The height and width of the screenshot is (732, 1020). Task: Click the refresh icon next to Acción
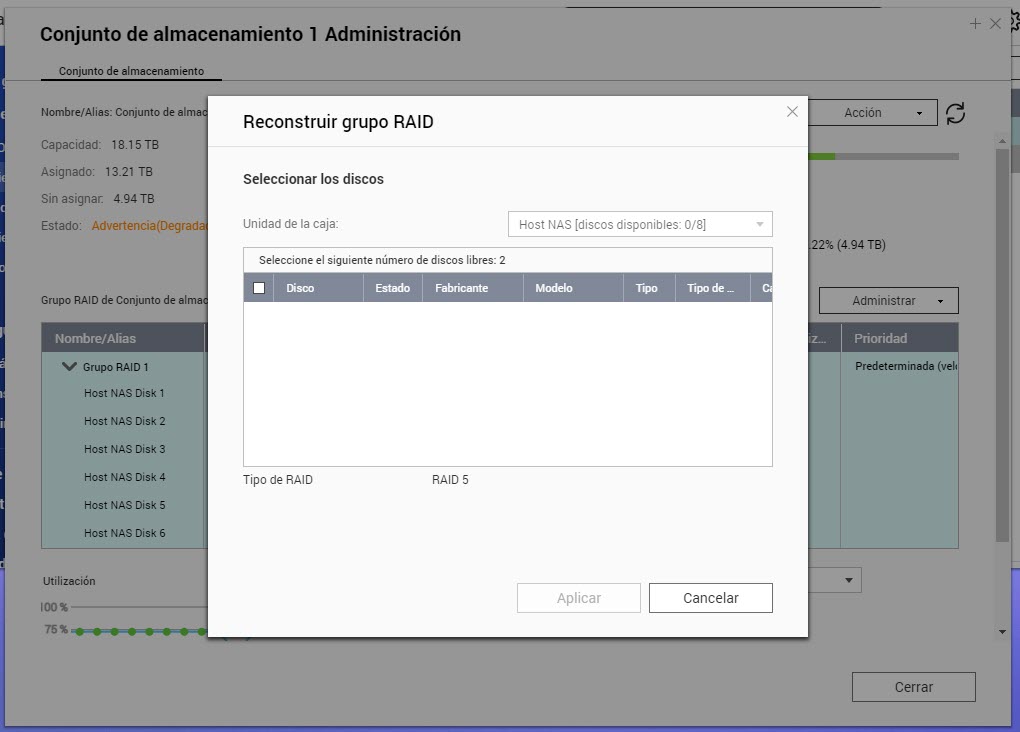click(x=956, y=113)
